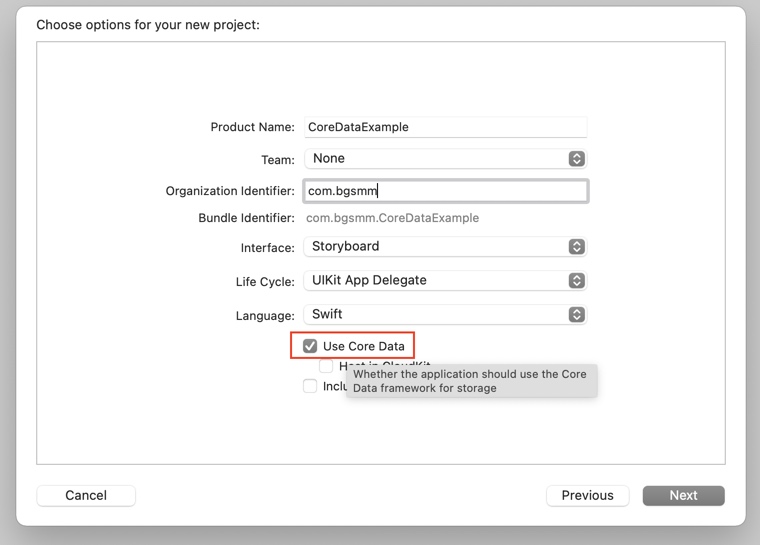Enable the Host in CloudKit checkbox

pos(326,366)
